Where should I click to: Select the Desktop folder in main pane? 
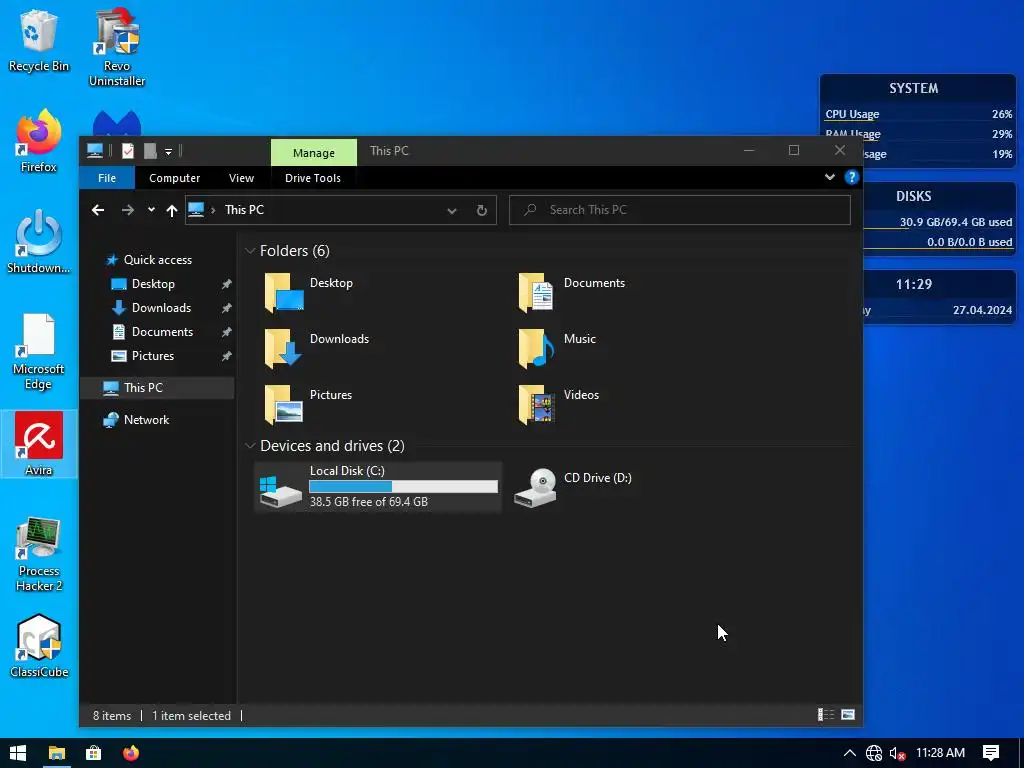click(x=310, y=291)
